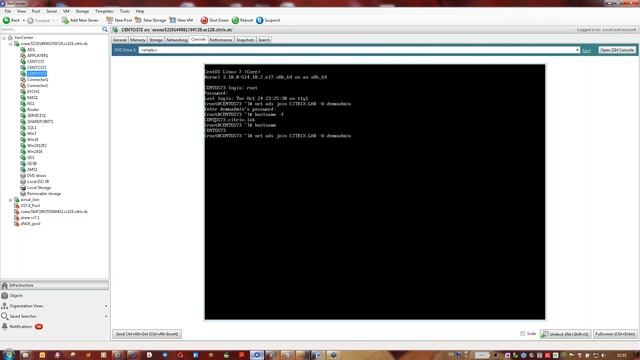
Task: Select the Win2012R2 virtual machine
Action: pos(36,145)
